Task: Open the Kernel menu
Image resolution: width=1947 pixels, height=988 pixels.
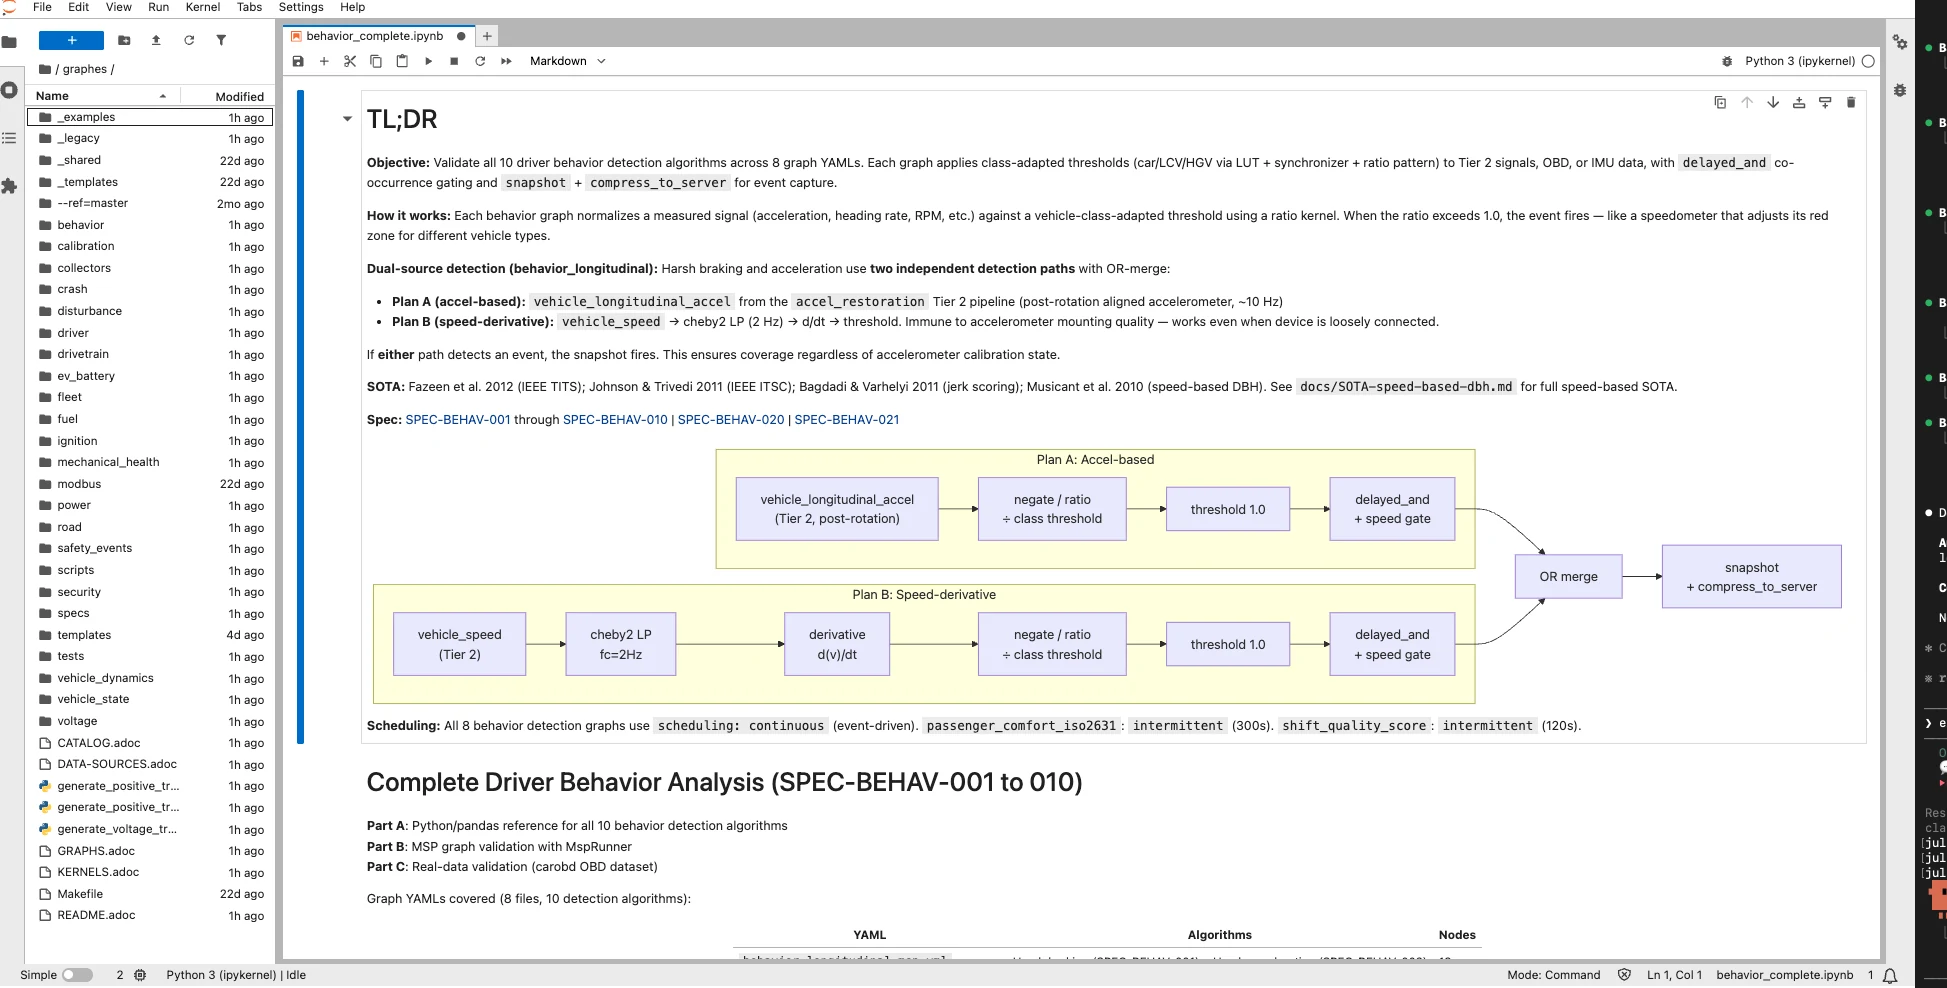Action: point(203,7)
